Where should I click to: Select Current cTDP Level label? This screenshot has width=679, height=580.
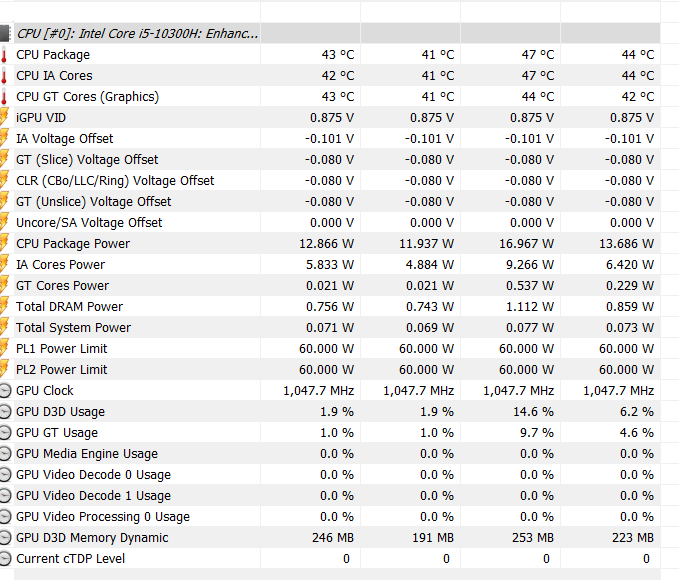pyautogui.click(x=71, y=559)
